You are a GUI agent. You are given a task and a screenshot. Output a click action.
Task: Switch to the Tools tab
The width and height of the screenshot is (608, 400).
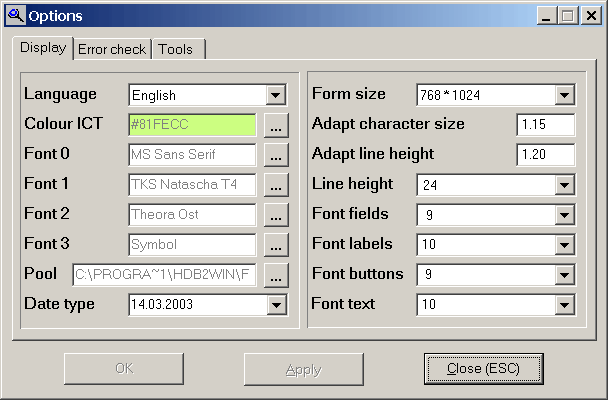coord(176,49)
